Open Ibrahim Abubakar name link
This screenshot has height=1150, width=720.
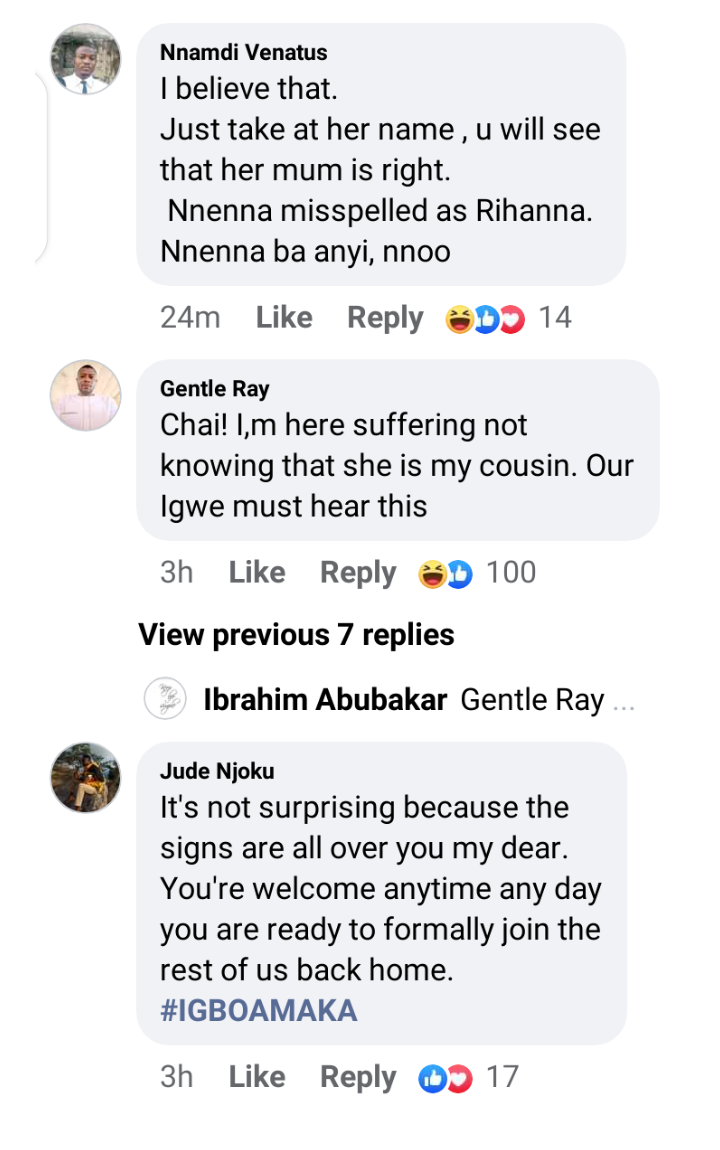pyautogui.click(x=325, y=700)
